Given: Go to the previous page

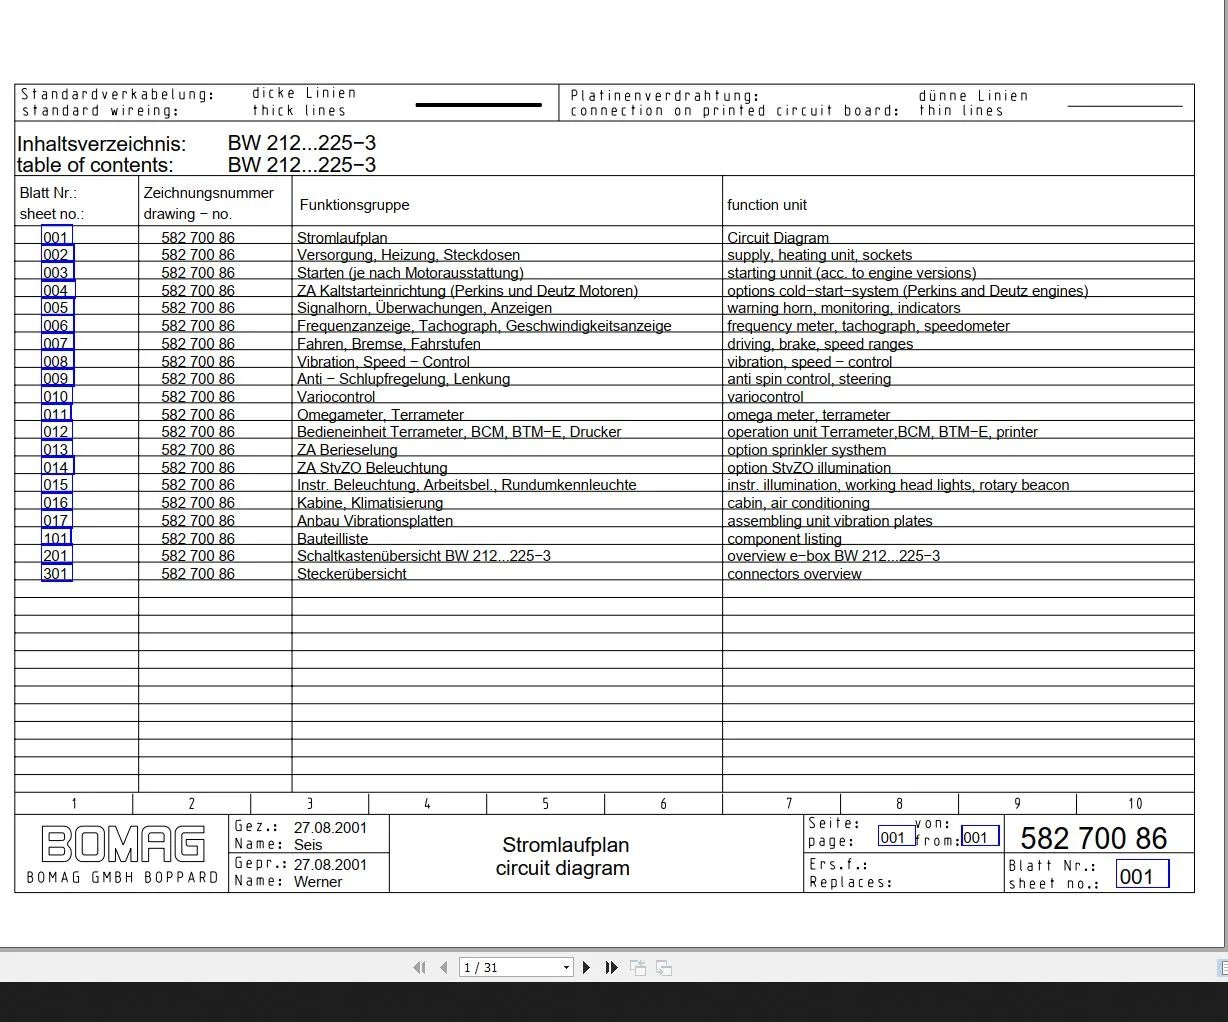Looking at the screenshot, I should [x=443, y=967].
